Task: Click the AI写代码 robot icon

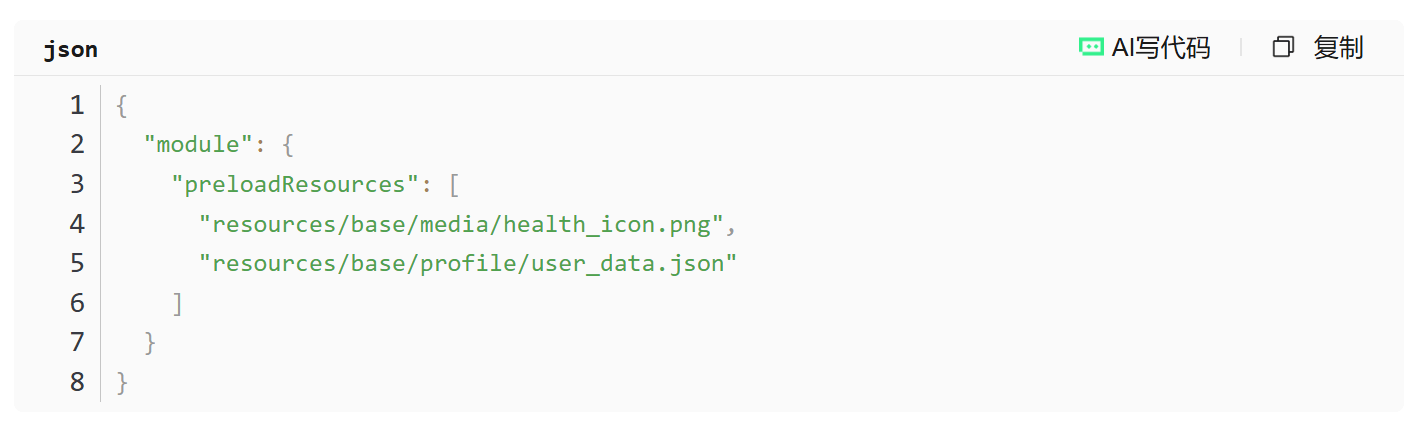Action: (x=1092, y=47)
